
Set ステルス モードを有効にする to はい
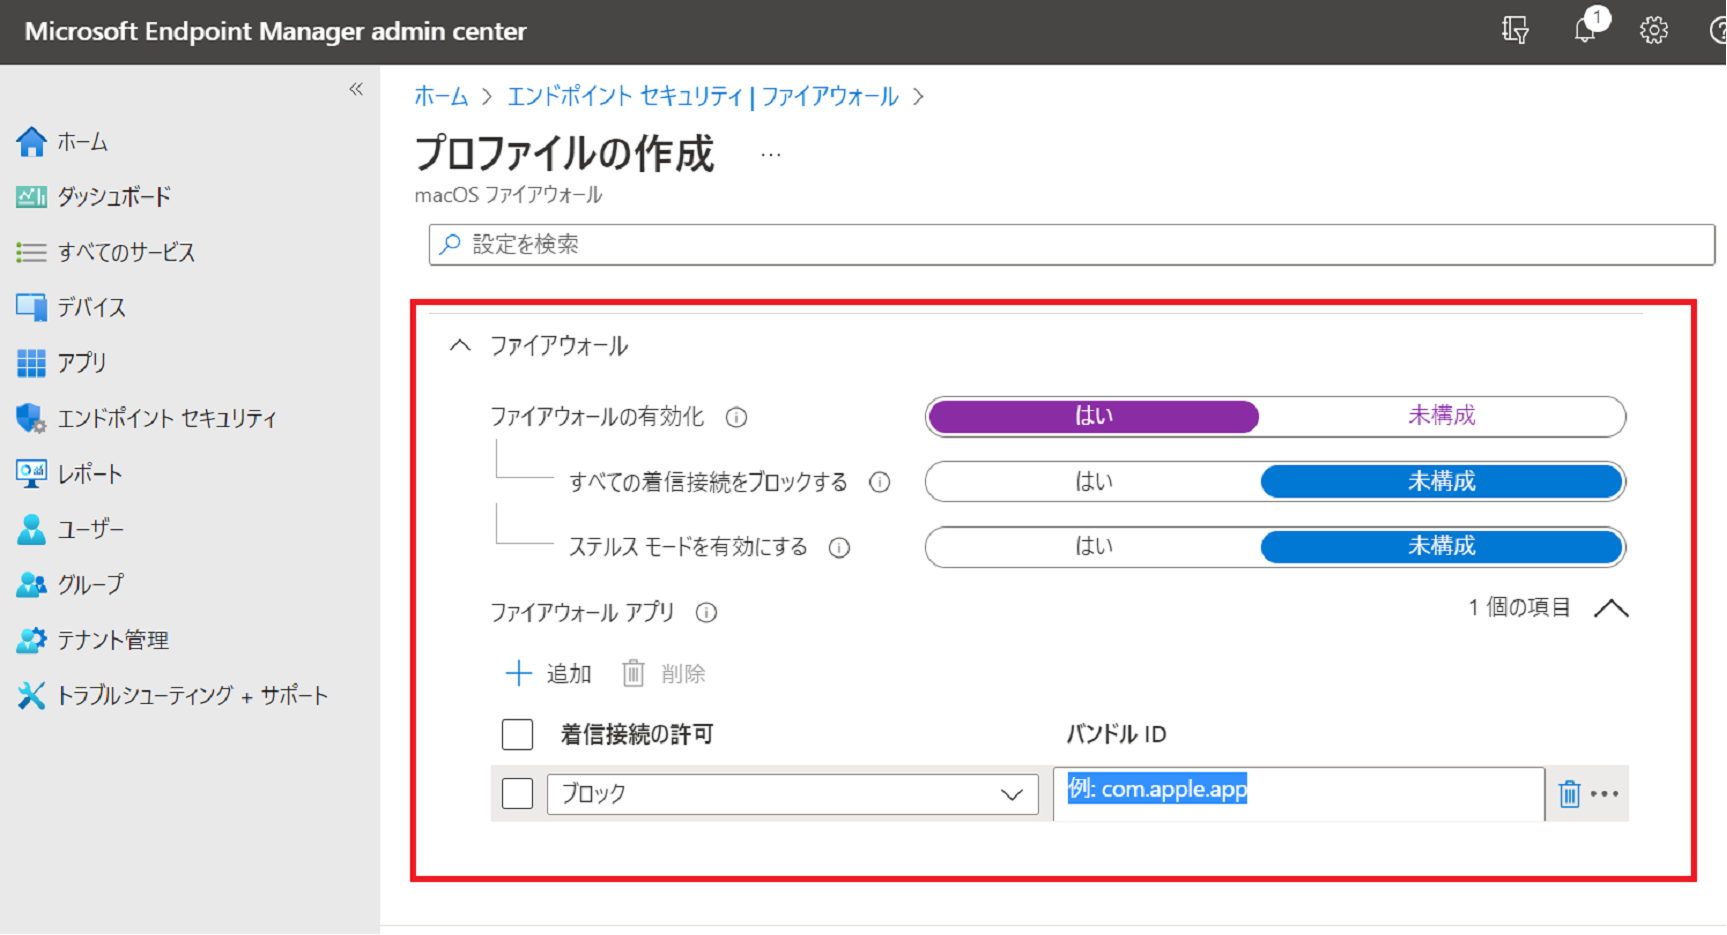pyautogui.click(x=1093, y=546)
